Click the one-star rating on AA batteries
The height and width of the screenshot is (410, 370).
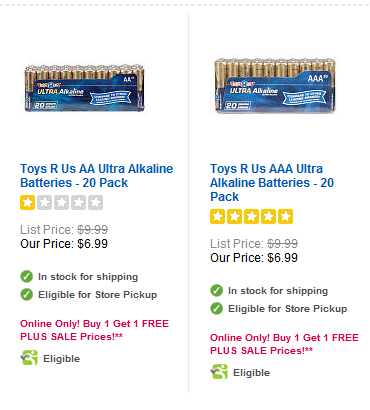click(x=61, y=202)
